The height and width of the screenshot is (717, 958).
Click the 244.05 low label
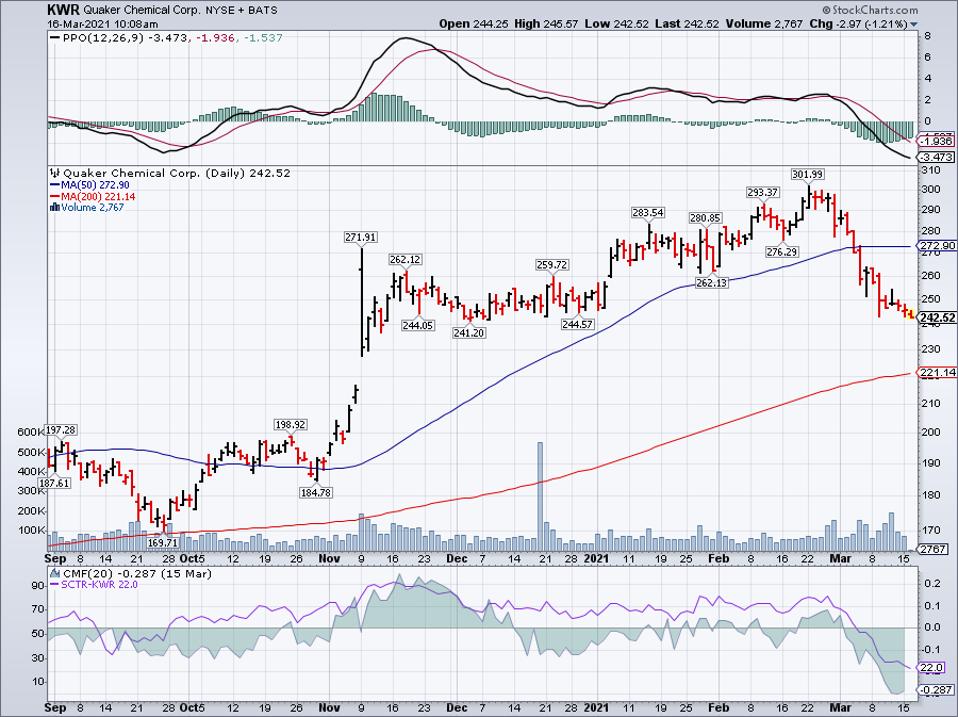click(418, 326)
